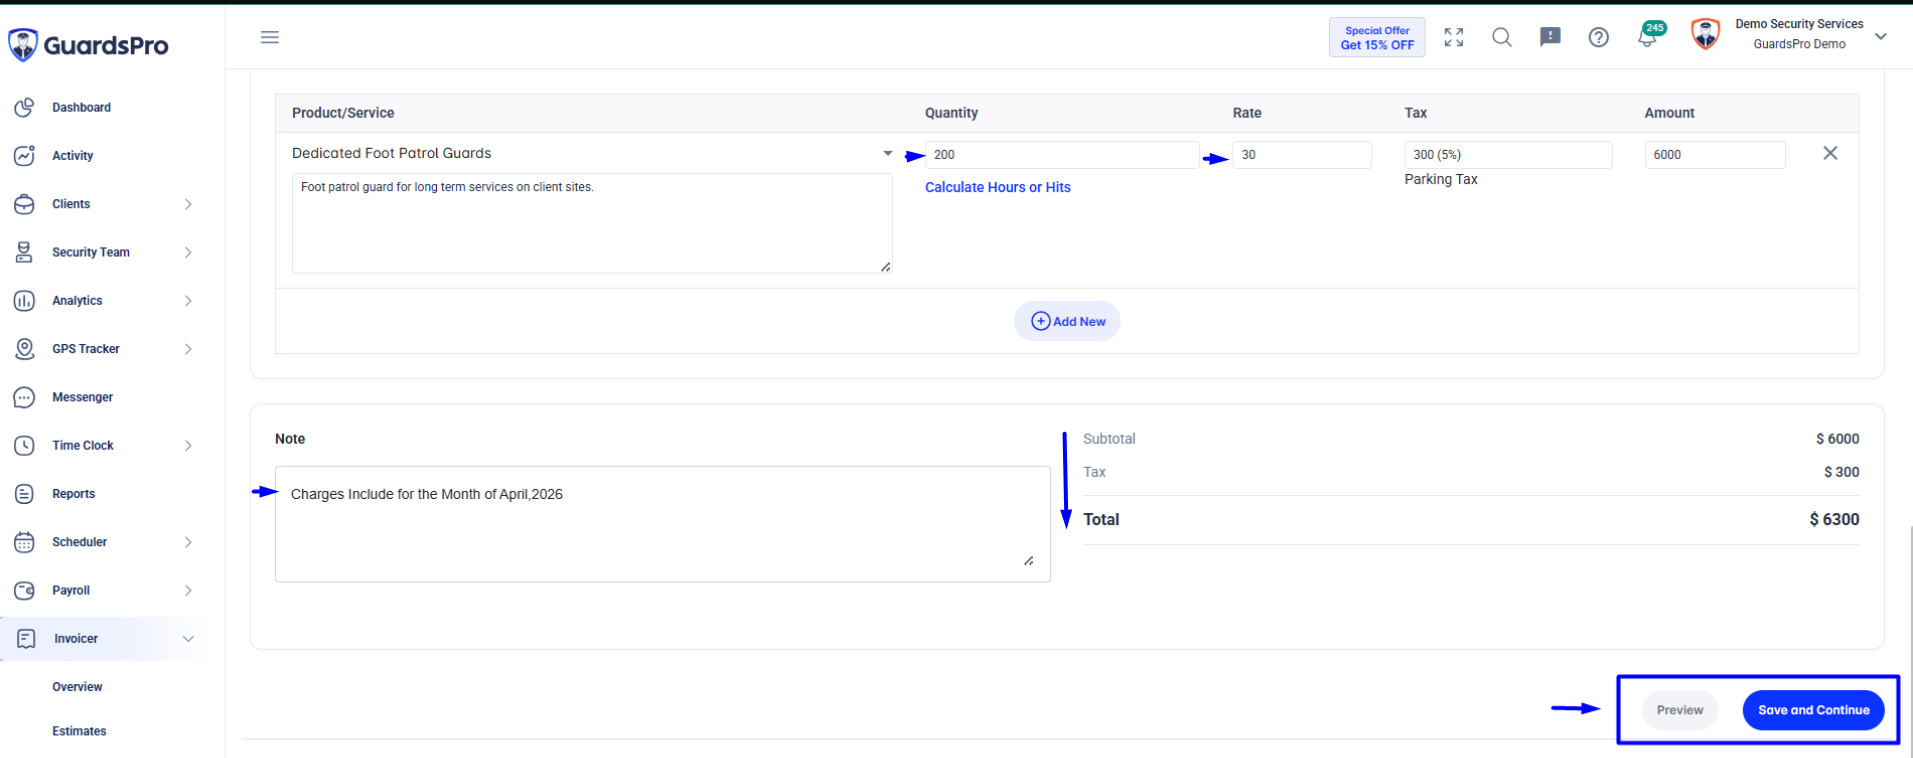The height and width of the screenshot is (758, 1913).
Task: Click Special Offer Get 15% OFF
Action: (x=1377, y=38)
